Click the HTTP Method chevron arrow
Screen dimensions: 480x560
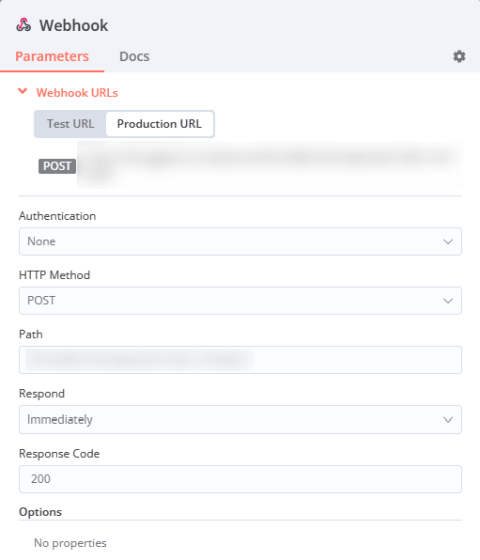point(448,301)
